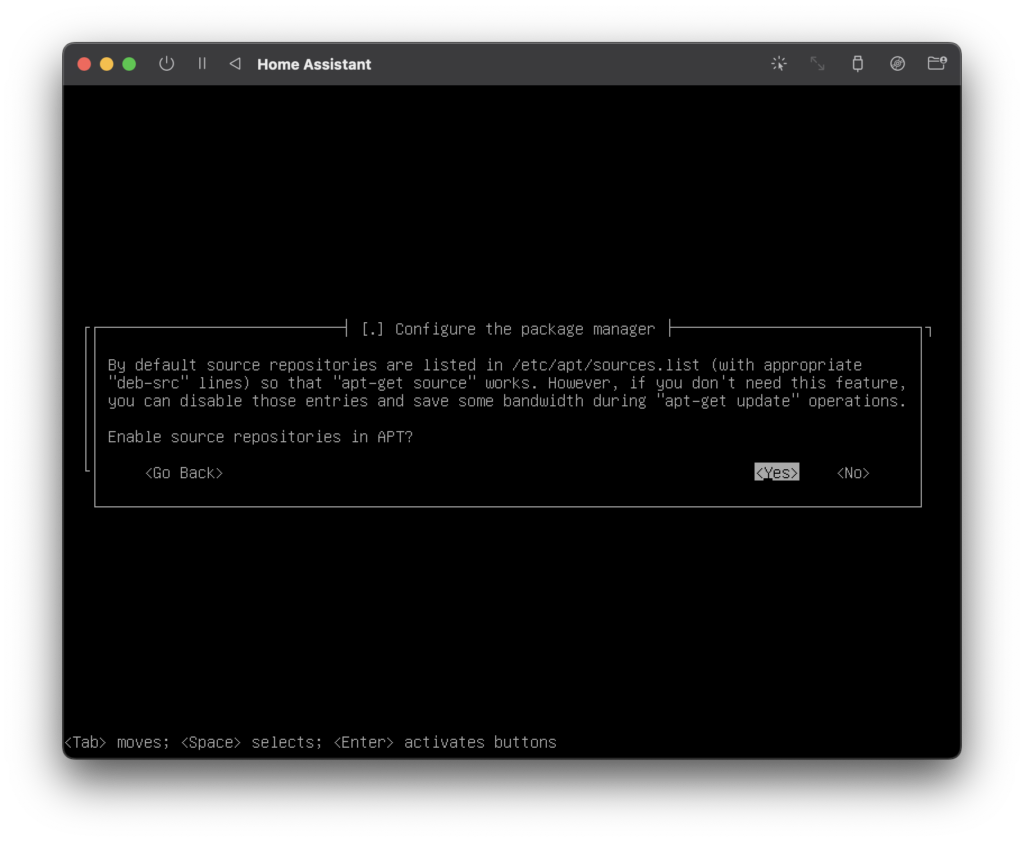Screen dimensions: 1024x842
Task: Toggle mouse capture cursor icon
Action: 778,64
